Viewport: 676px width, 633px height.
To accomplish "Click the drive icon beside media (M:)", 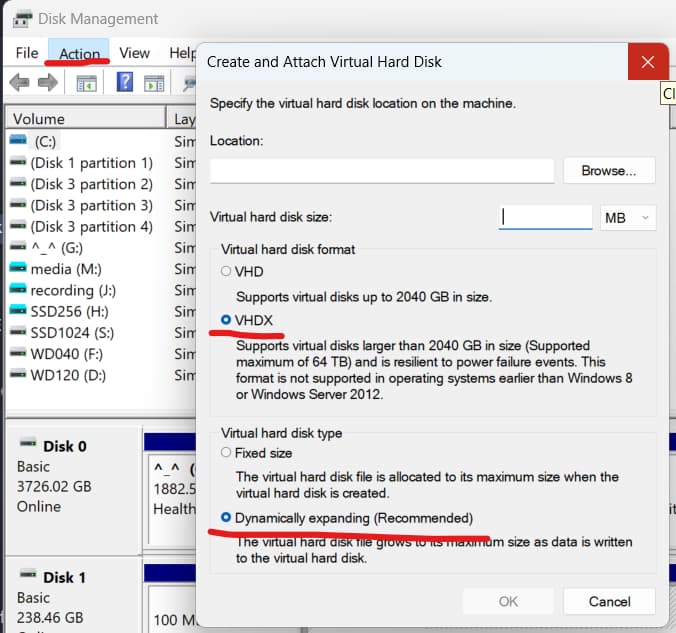I will pos(19,268).
